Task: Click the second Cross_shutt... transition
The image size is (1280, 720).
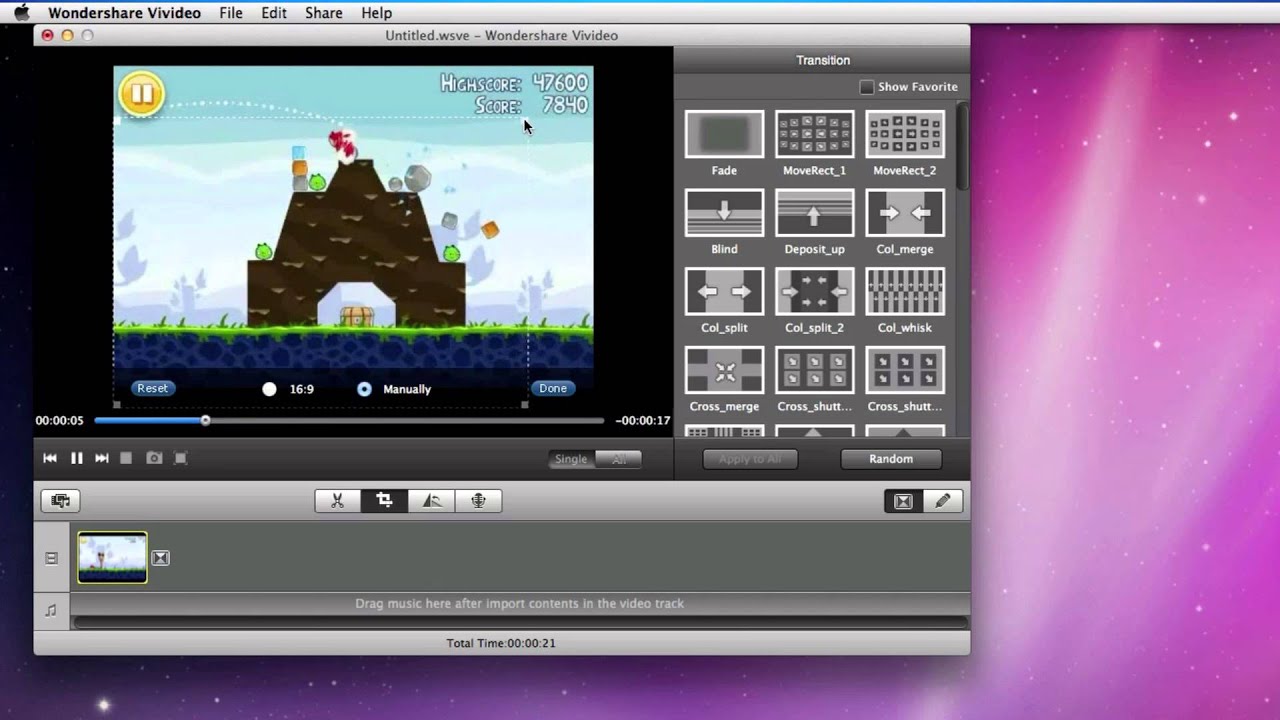Action: click(904, 371)
